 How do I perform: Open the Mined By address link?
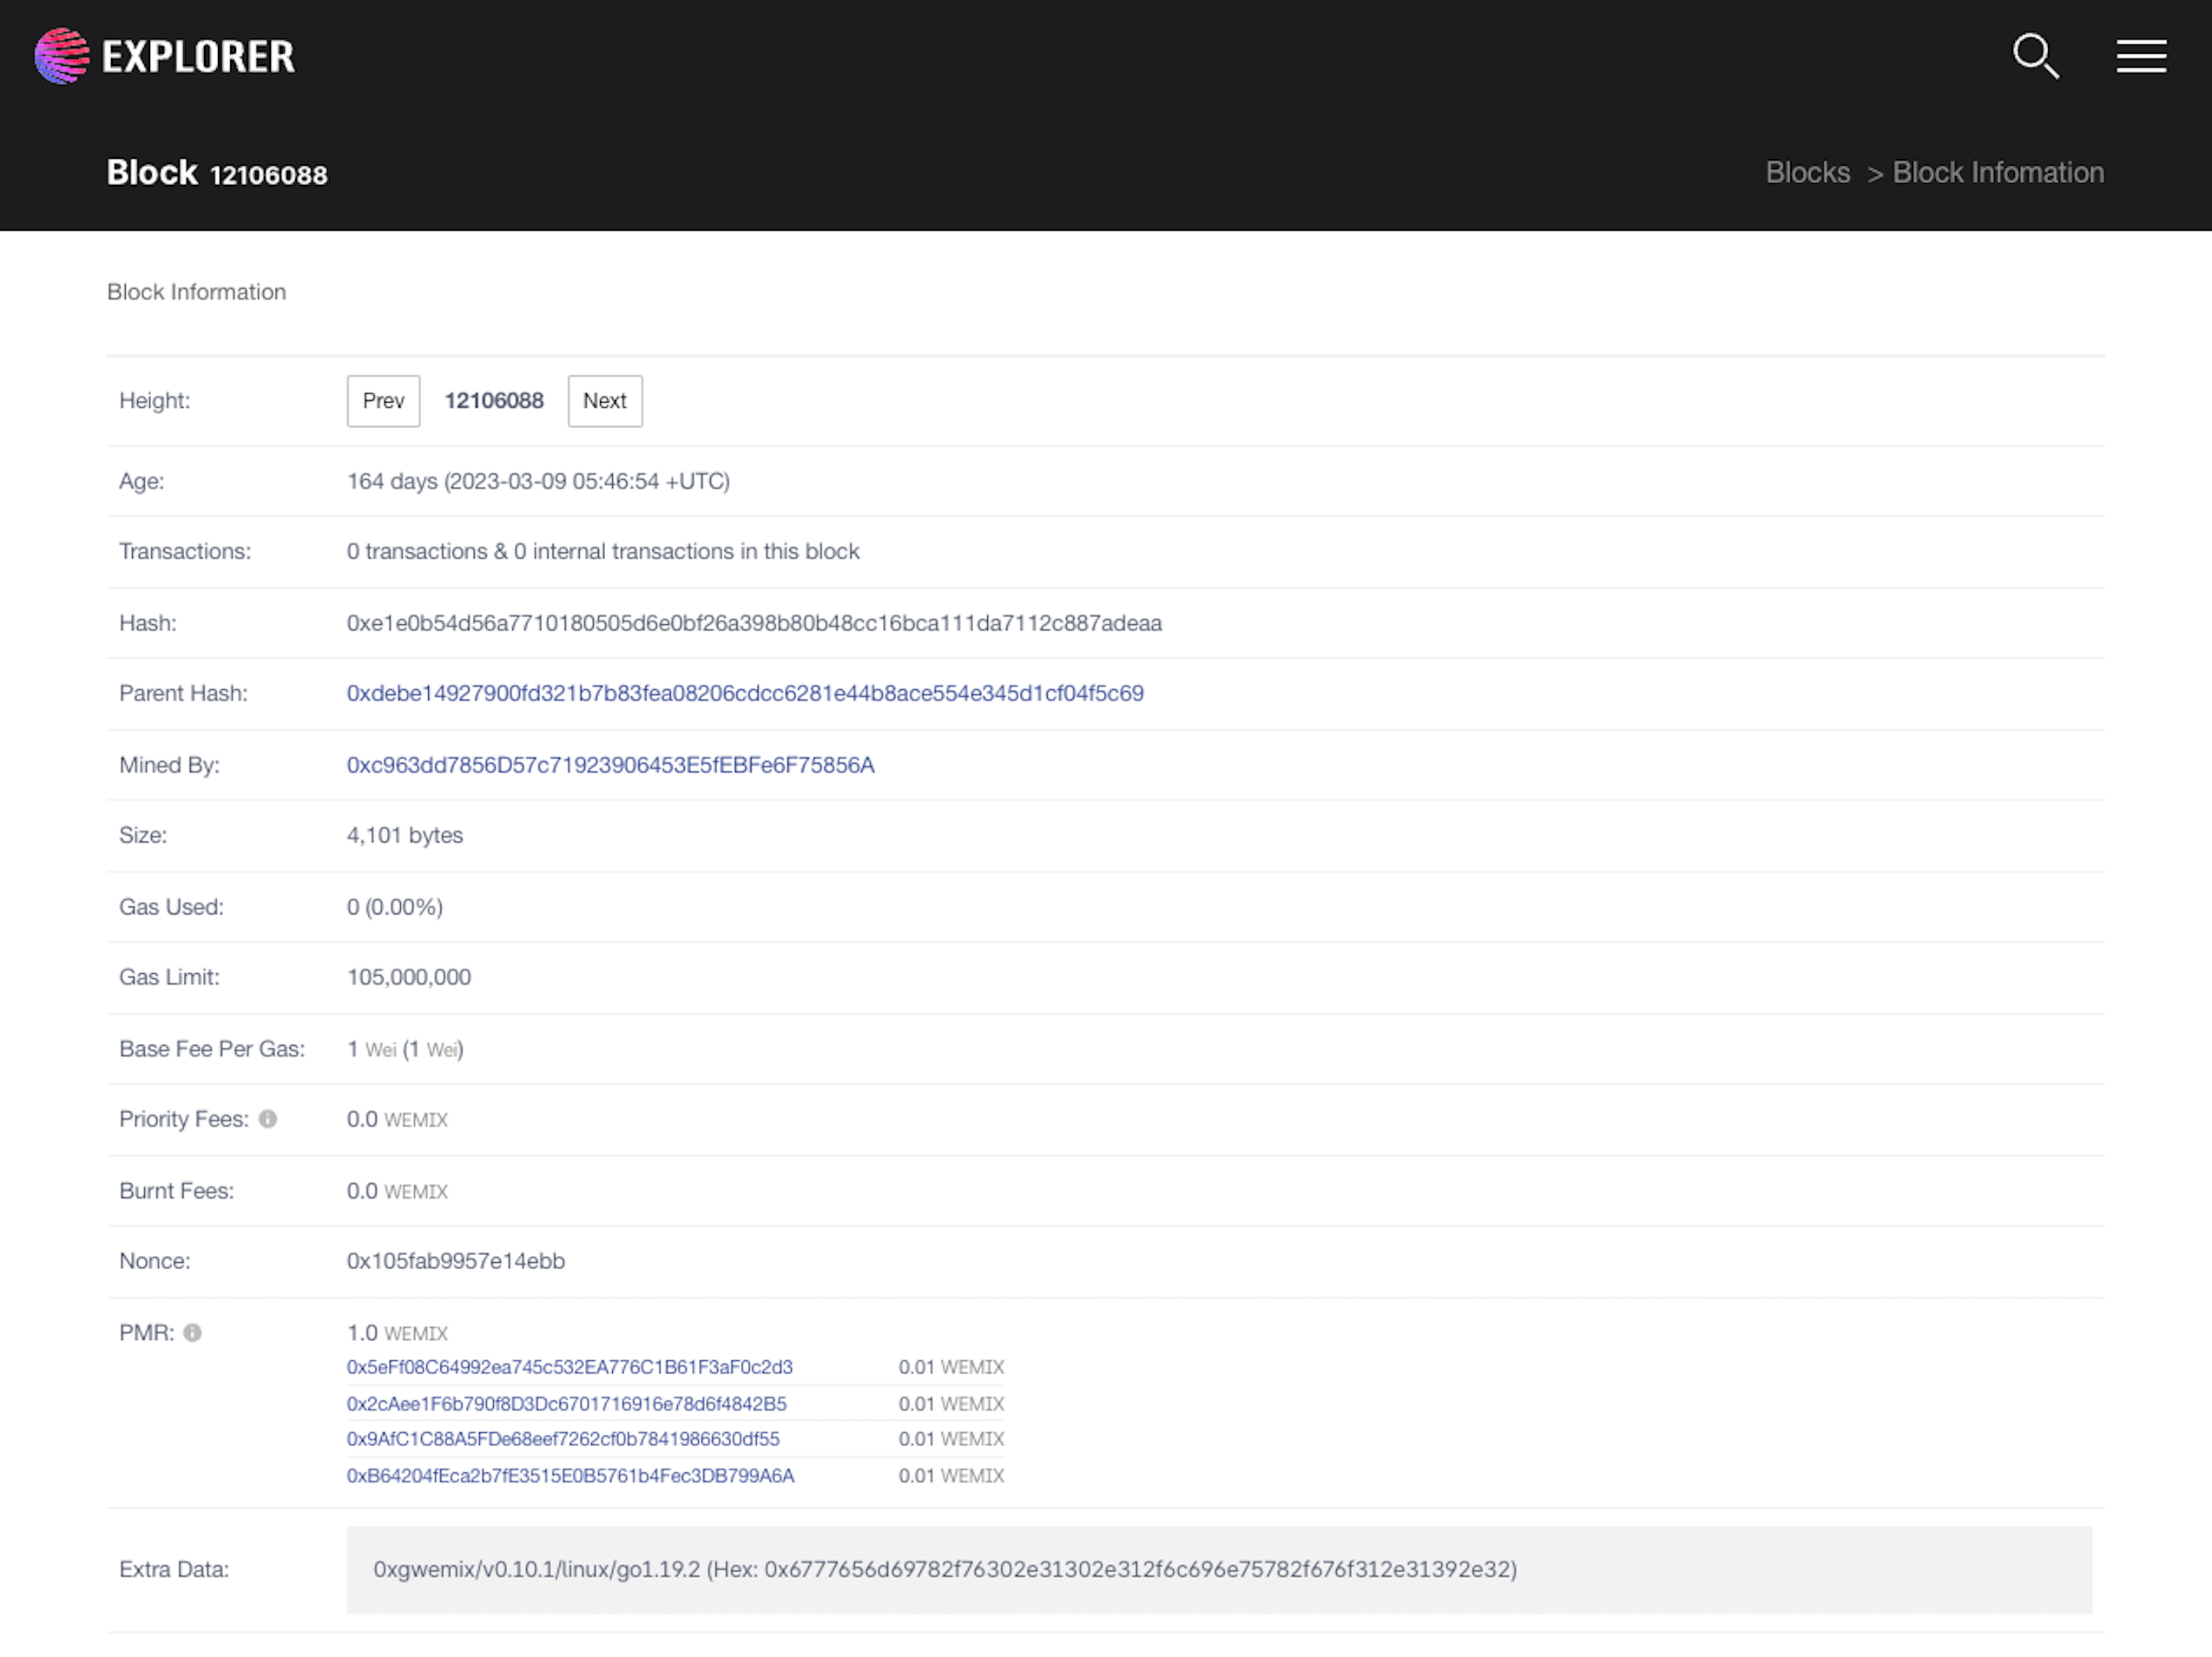tap(610, 765)
